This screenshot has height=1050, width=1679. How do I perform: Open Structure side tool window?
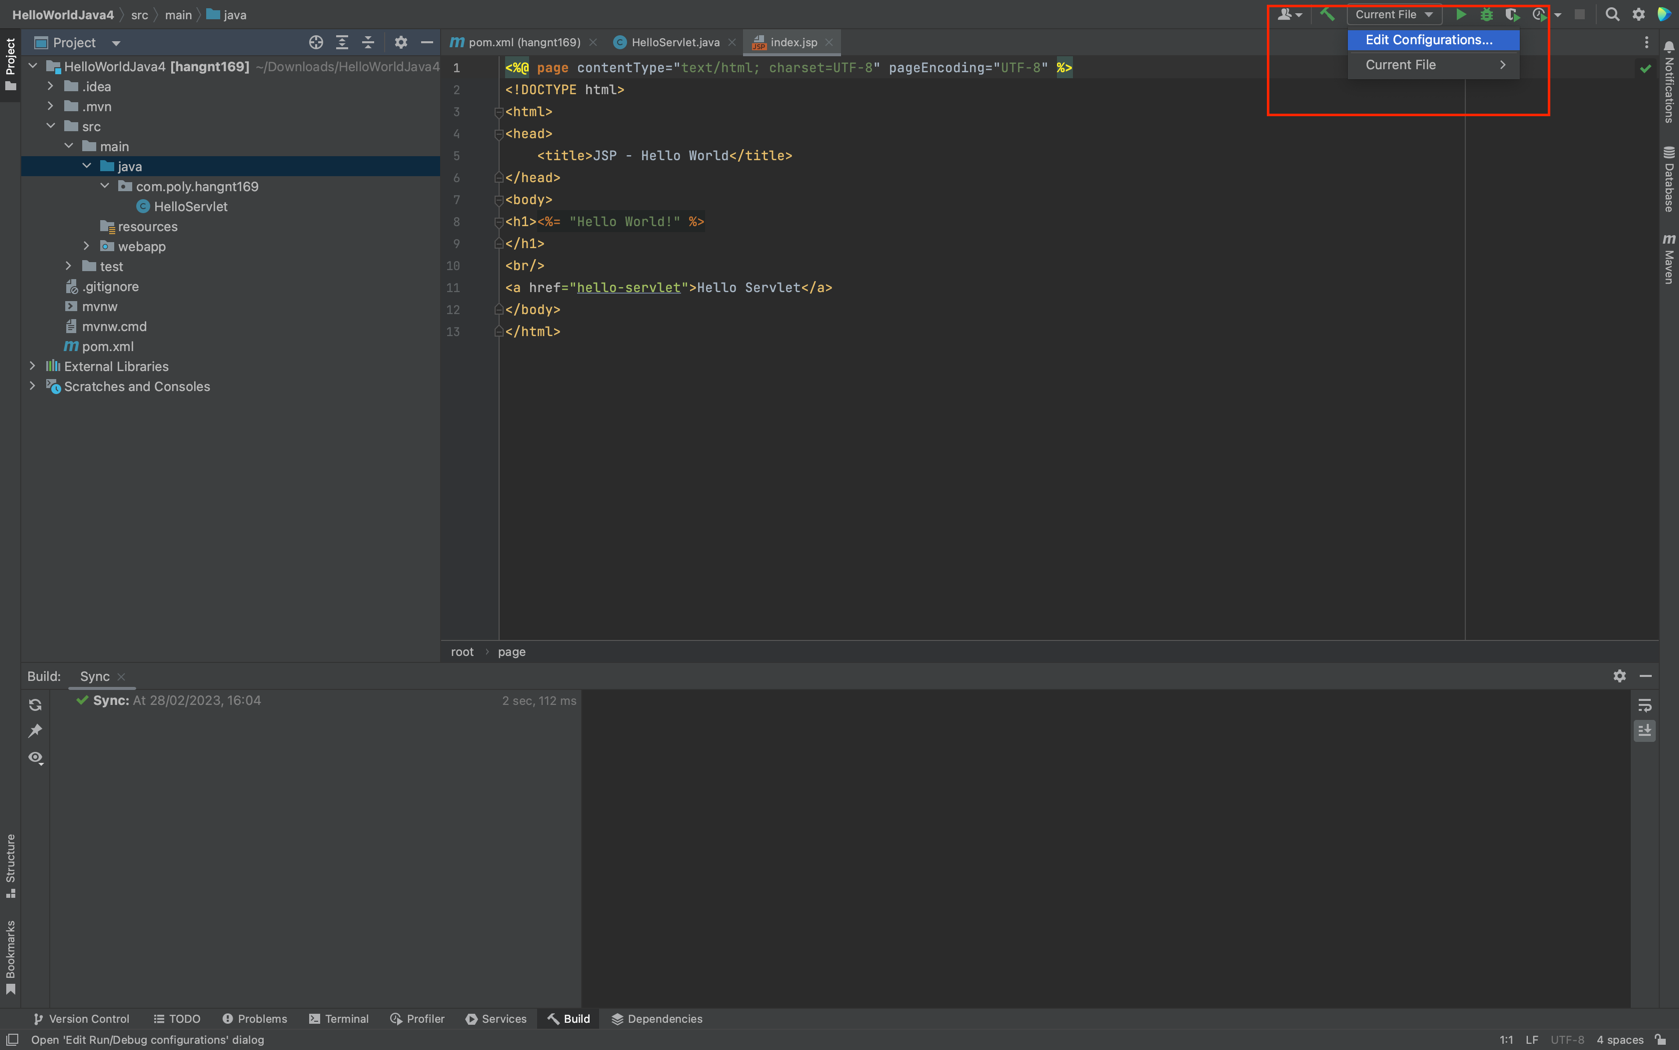point(10,866)
